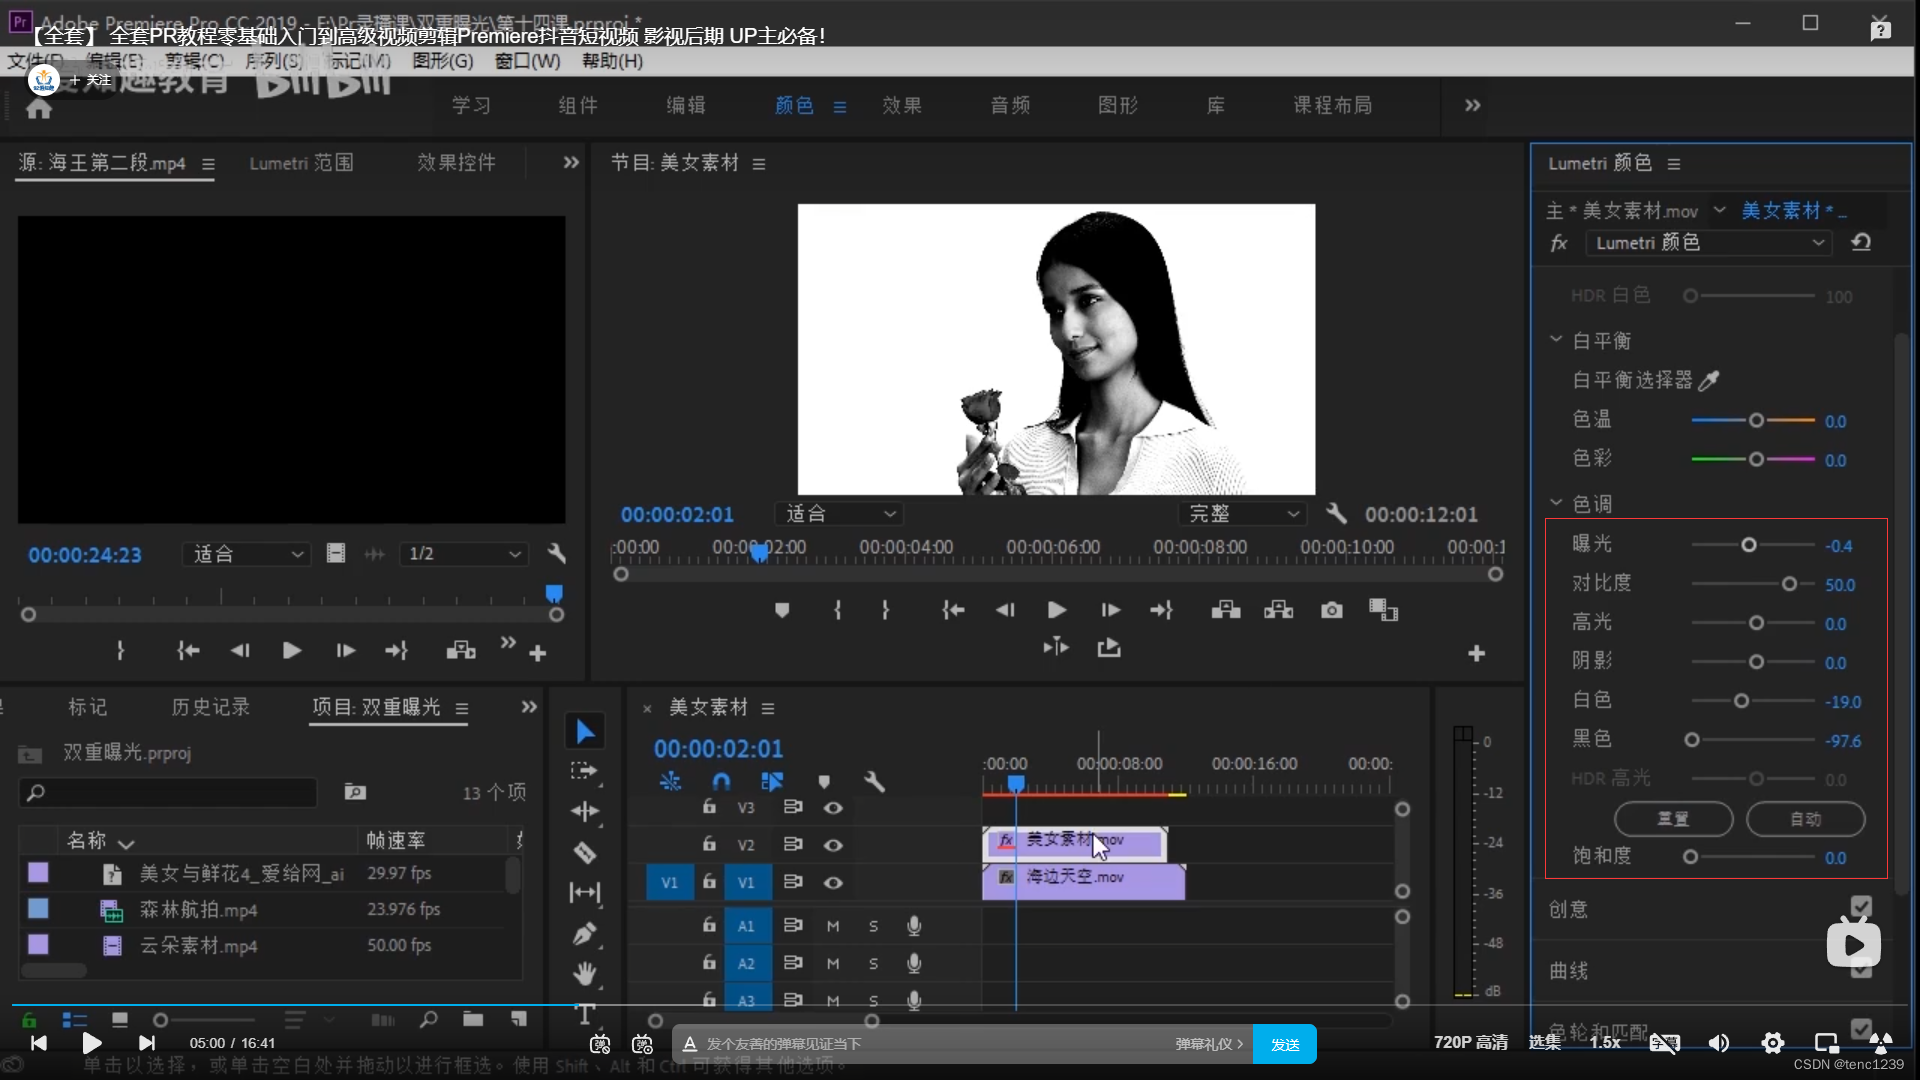Select the Pen tool in the tools panel
This screenshot has width=1920, height=1080.
(585, 934)
